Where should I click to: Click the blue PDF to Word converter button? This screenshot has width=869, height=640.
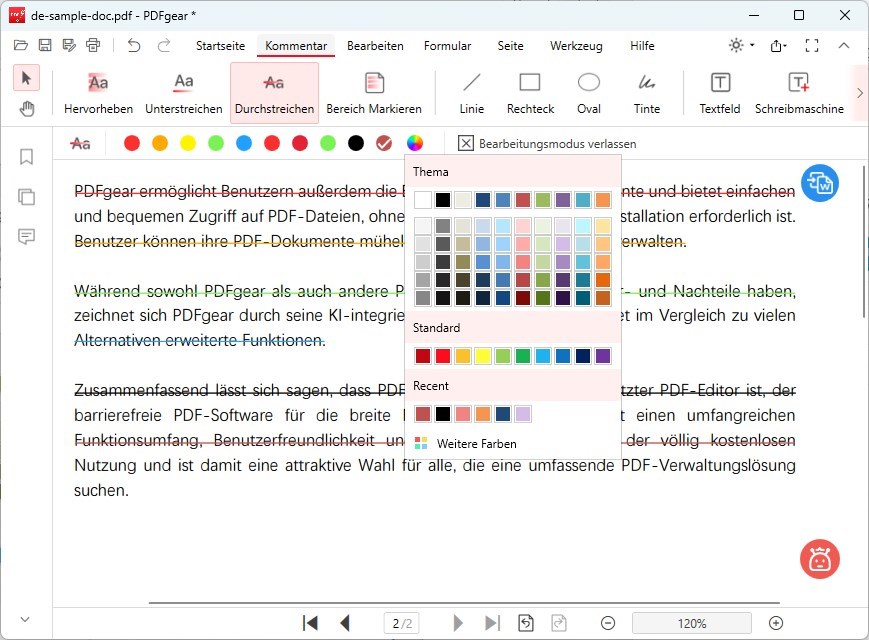tap(820, 183)
